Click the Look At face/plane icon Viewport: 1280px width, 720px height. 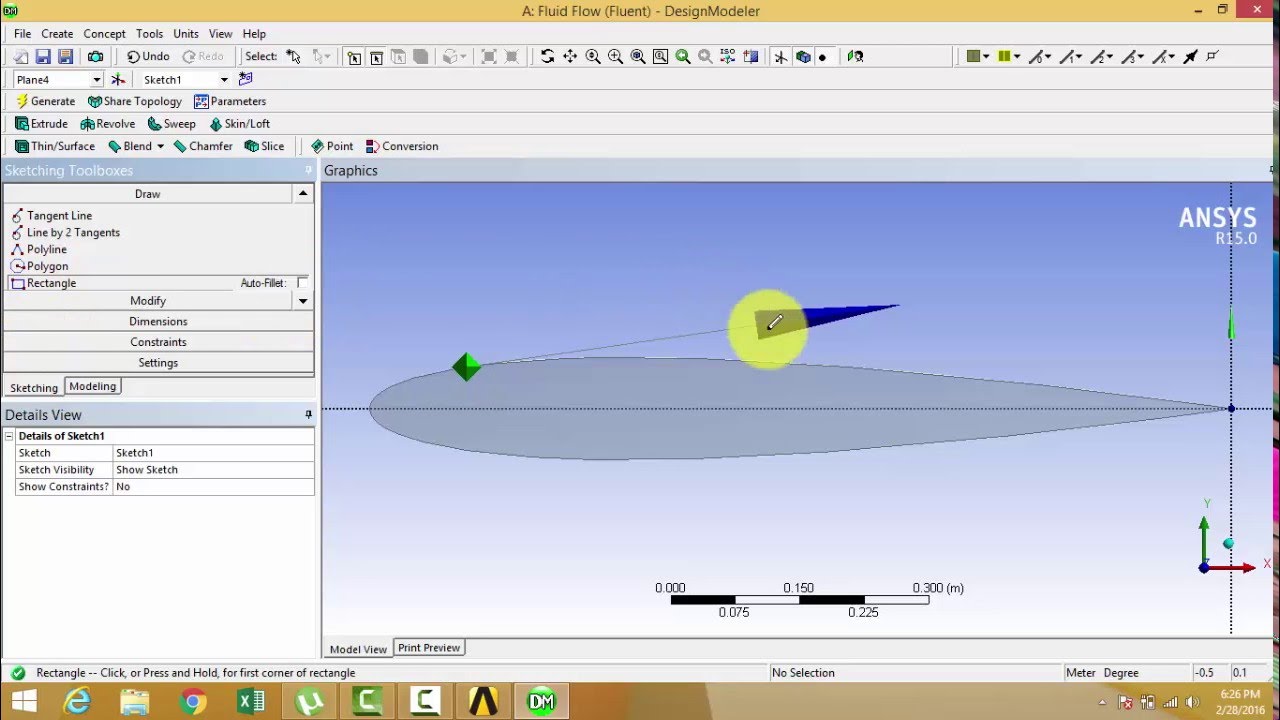click(751, 57)
